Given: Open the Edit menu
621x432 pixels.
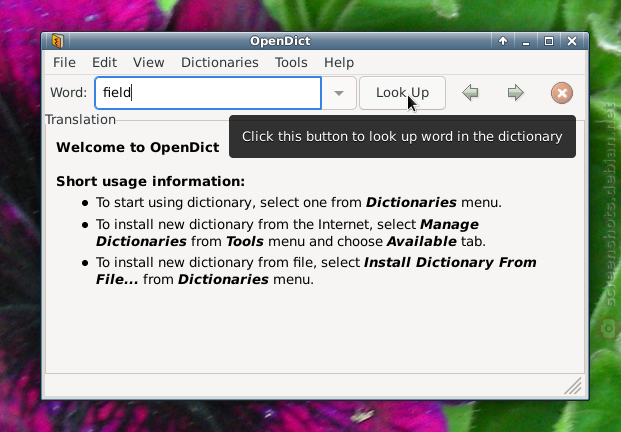Looking at the screenshot, I should point(104,63).
